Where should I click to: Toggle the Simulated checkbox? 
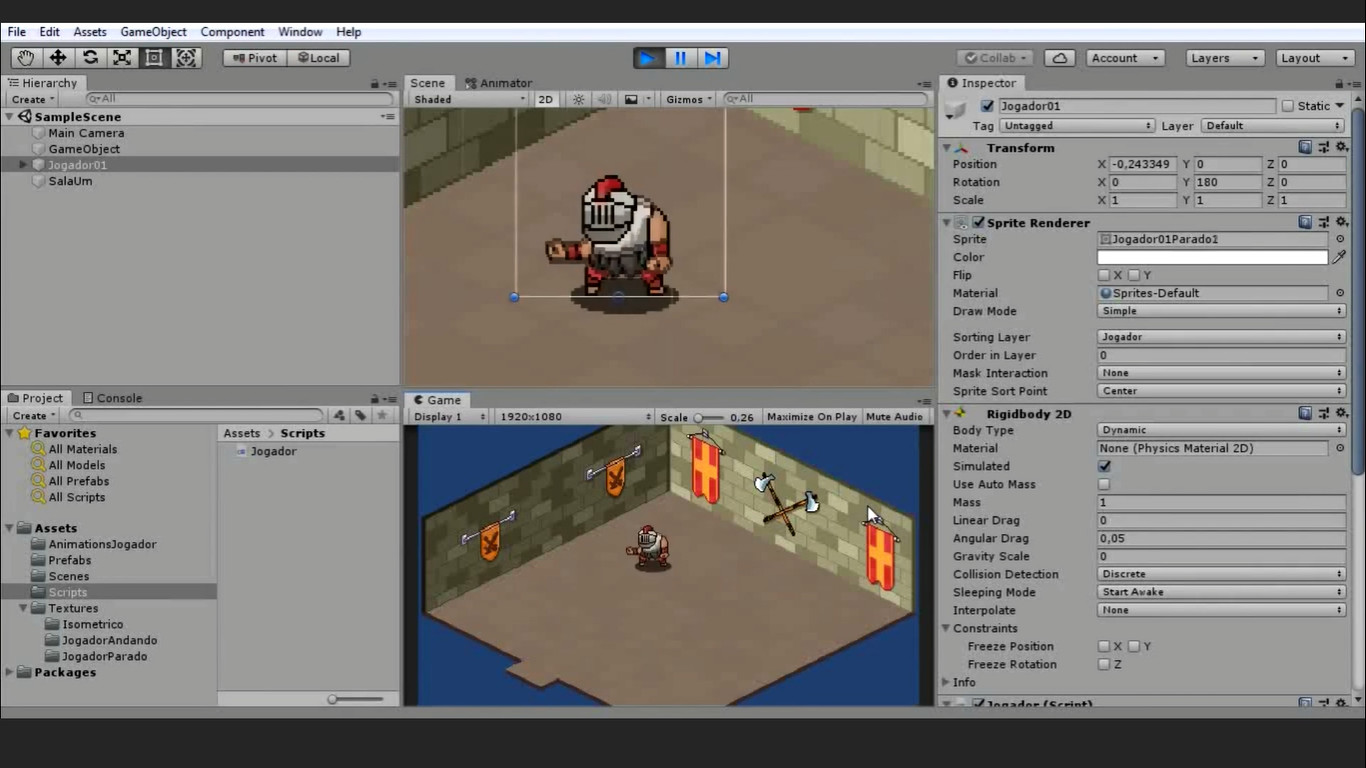[1104, 466]
